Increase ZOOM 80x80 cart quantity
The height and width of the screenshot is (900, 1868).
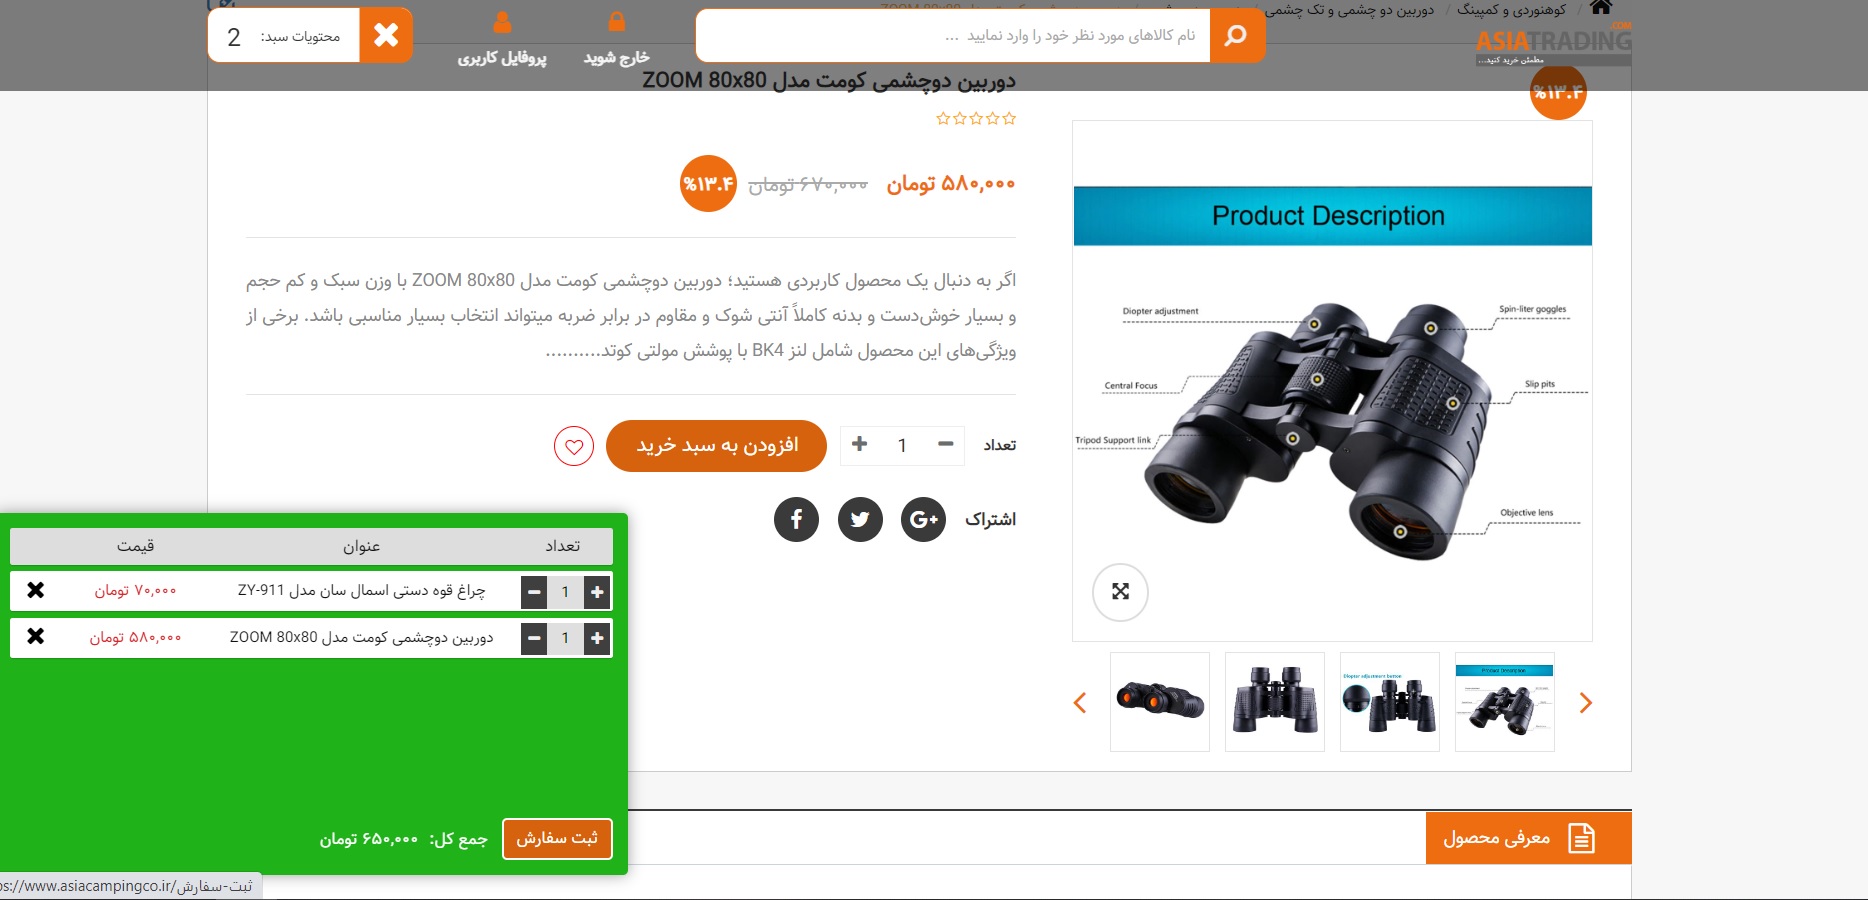click(x=597, y=638)
